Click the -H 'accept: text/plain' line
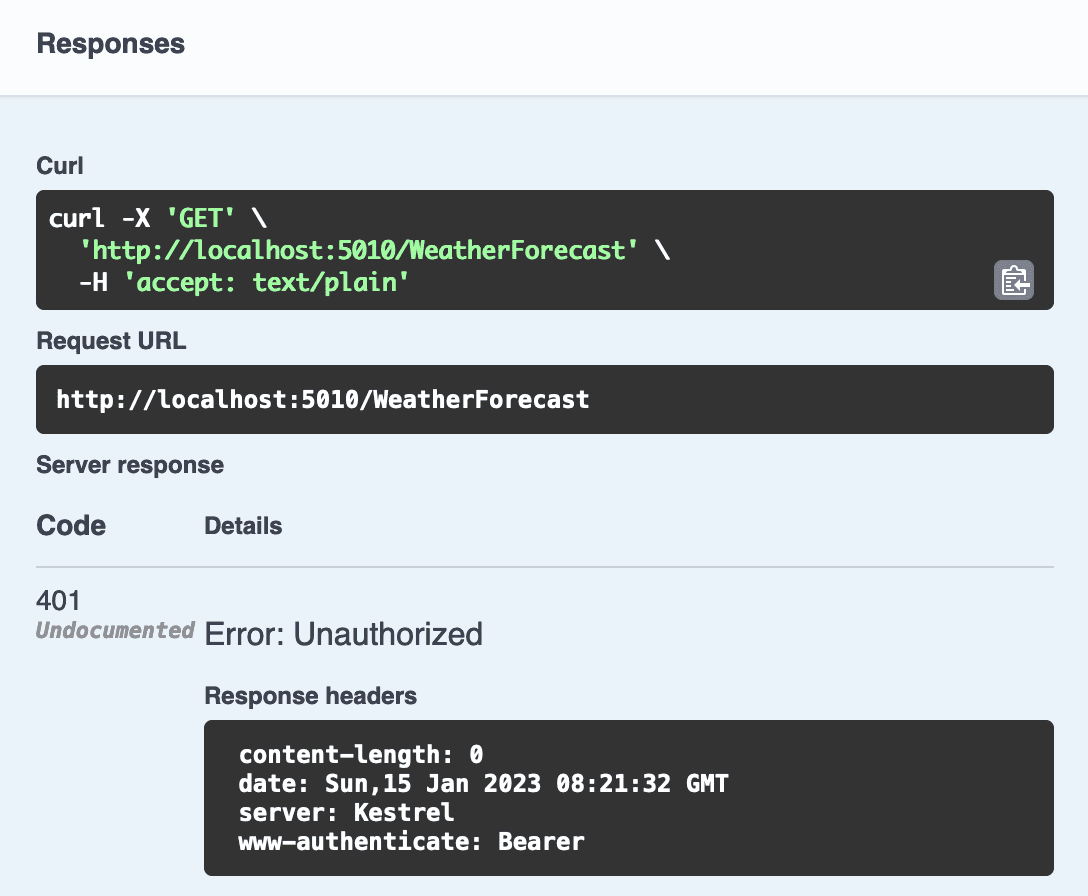 click(244, 282)
